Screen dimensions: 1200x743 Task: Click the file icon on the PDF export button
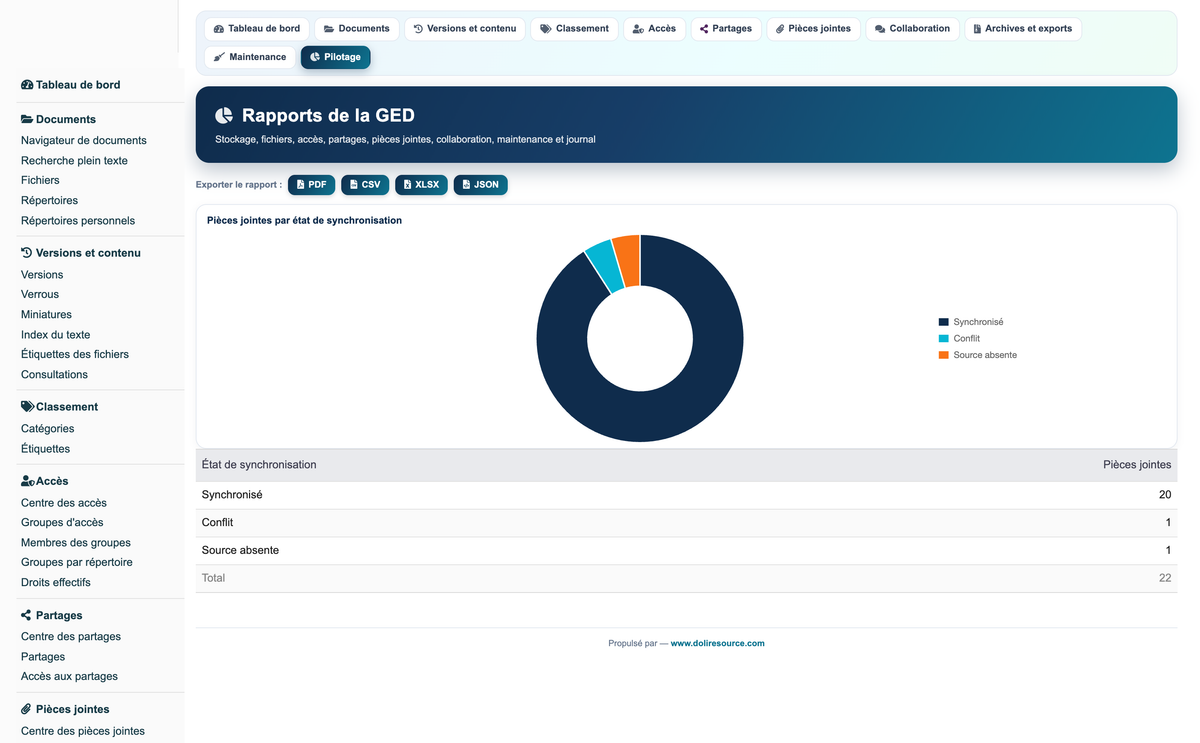[300, 185]
